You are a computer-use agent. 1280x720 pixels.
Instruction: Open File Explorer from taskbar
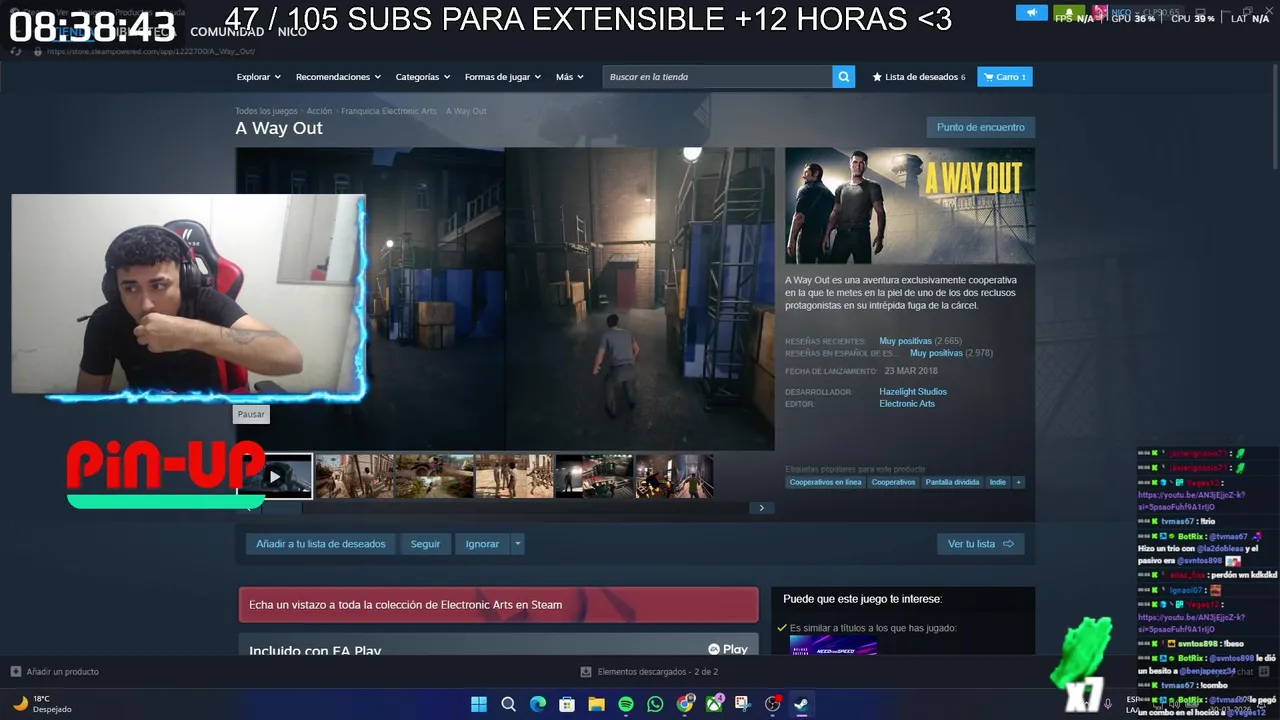point(597,704)
